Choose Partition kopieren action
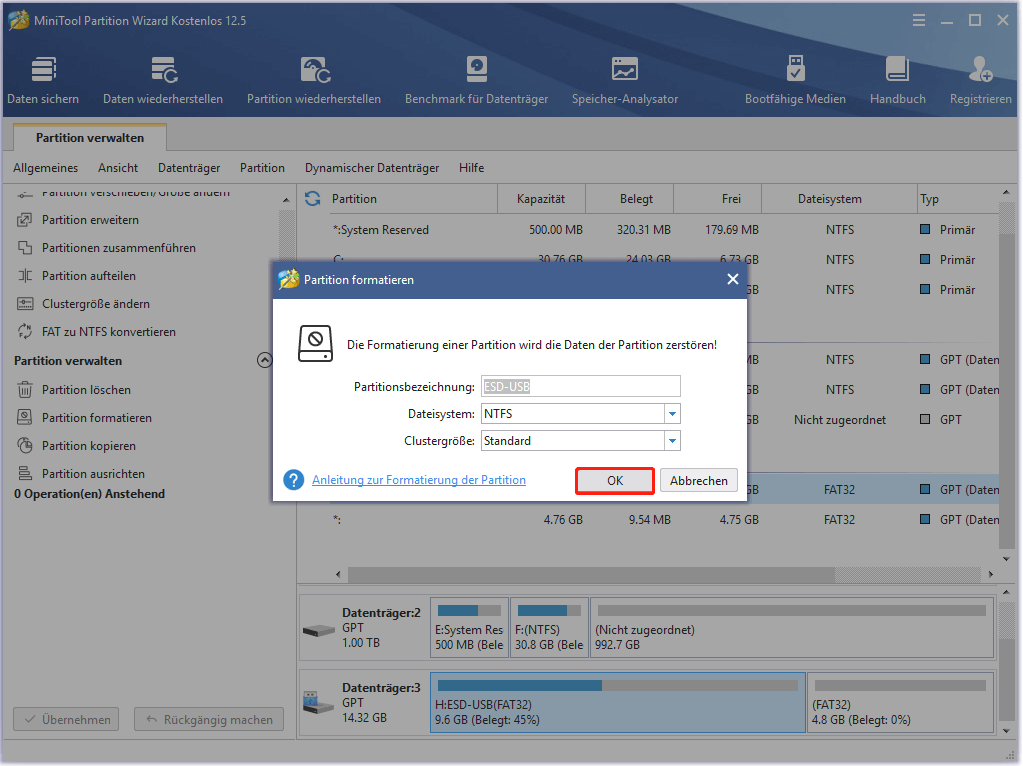This screenshot has height=766, width=1023. pos(89,446)
